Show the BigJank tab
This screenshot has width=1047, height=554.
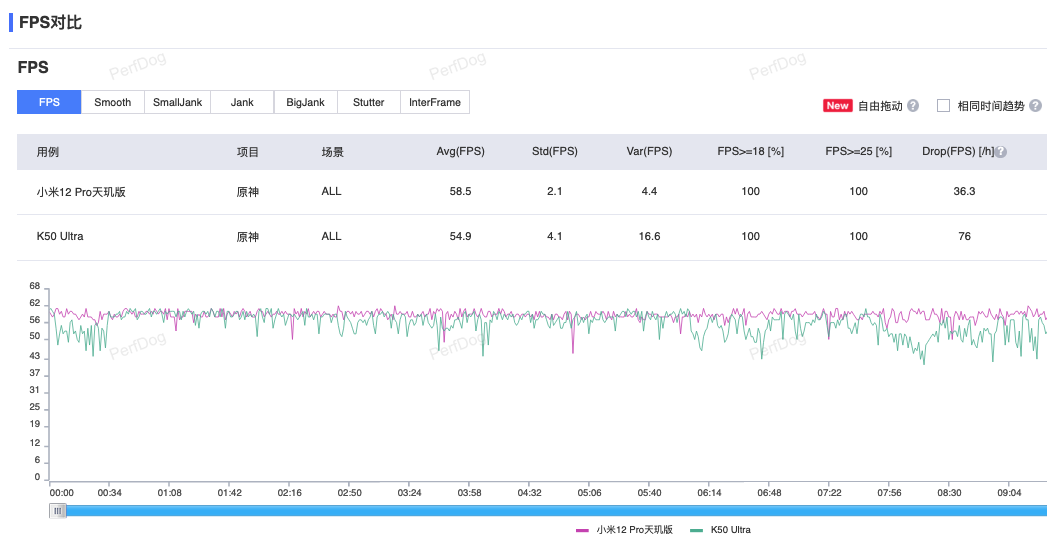(305, 102)
